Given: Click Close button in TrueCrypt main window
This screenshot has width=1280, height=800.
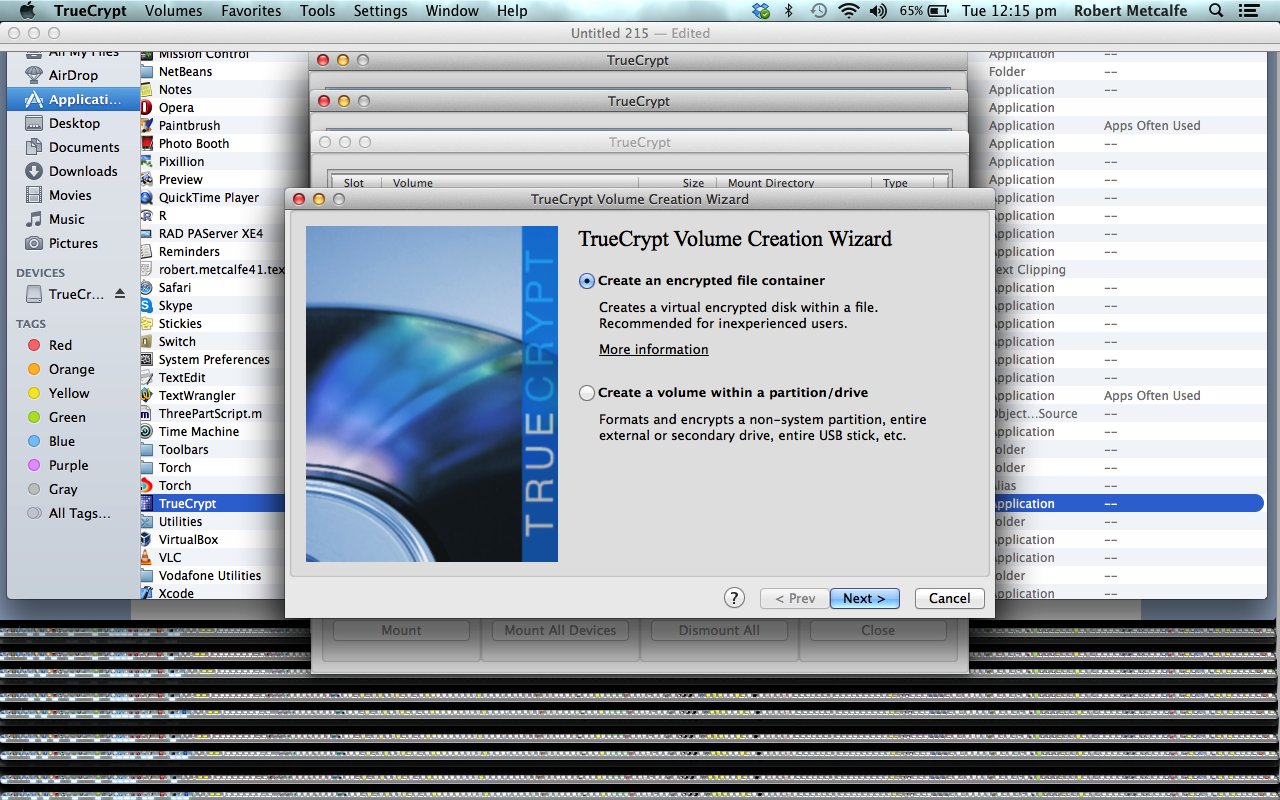Looking at the screenshot, I should [878, 630].
